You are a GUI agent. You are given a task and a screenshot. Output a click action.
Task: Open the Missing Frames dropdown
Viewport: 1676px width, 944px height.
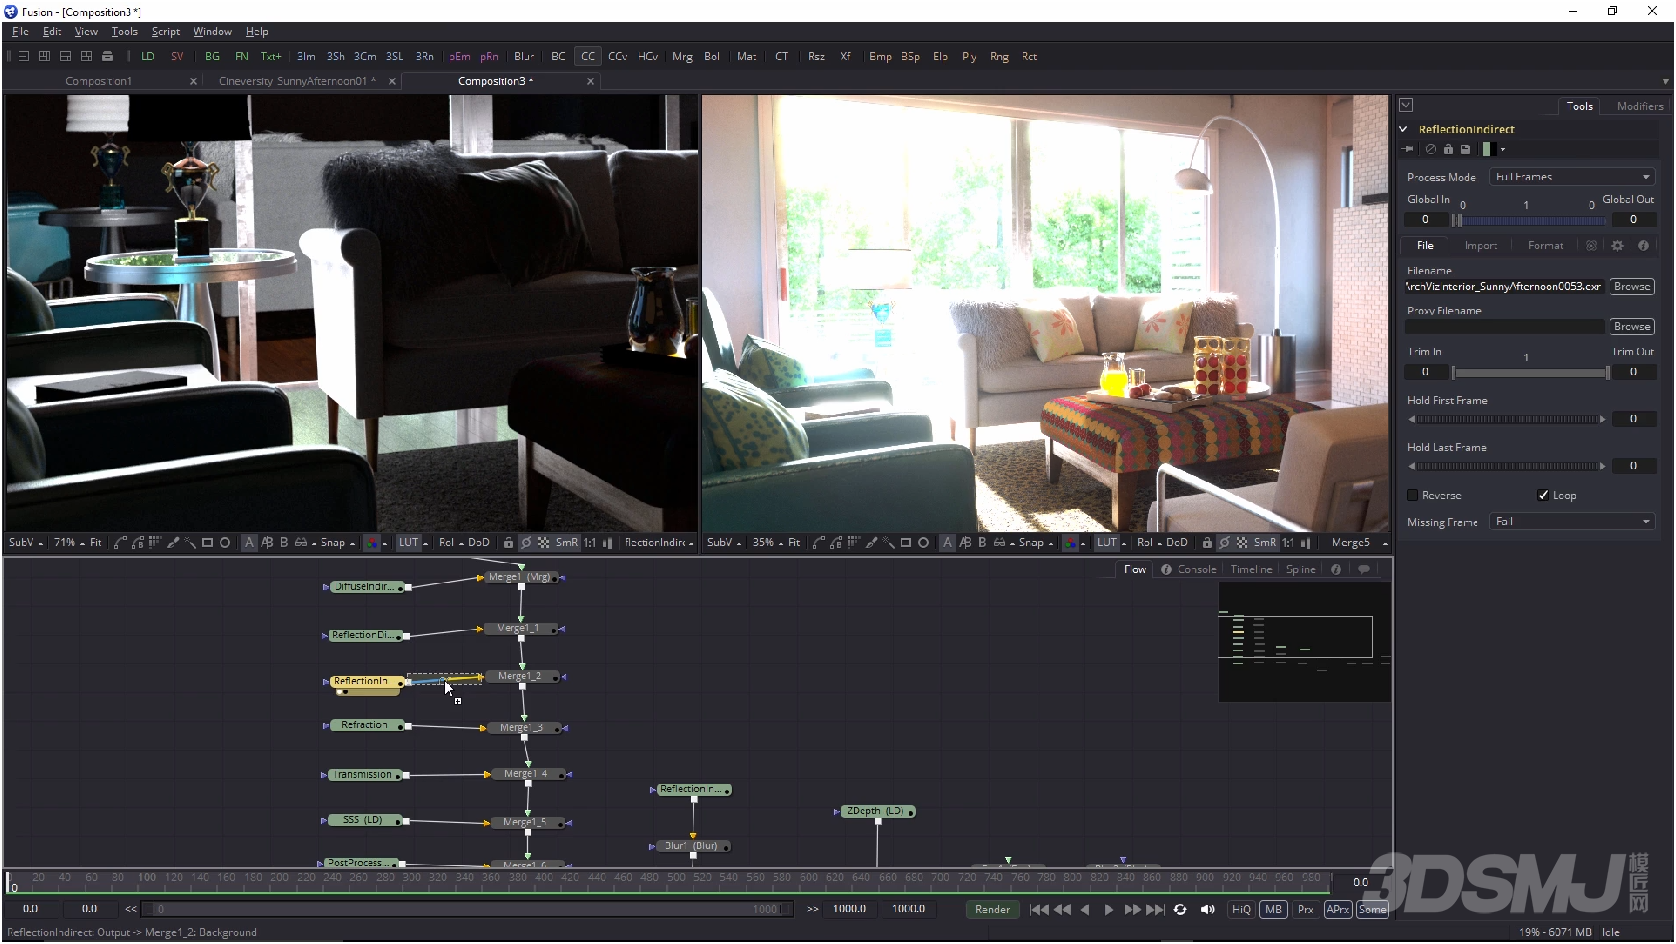pos(1572,522)
